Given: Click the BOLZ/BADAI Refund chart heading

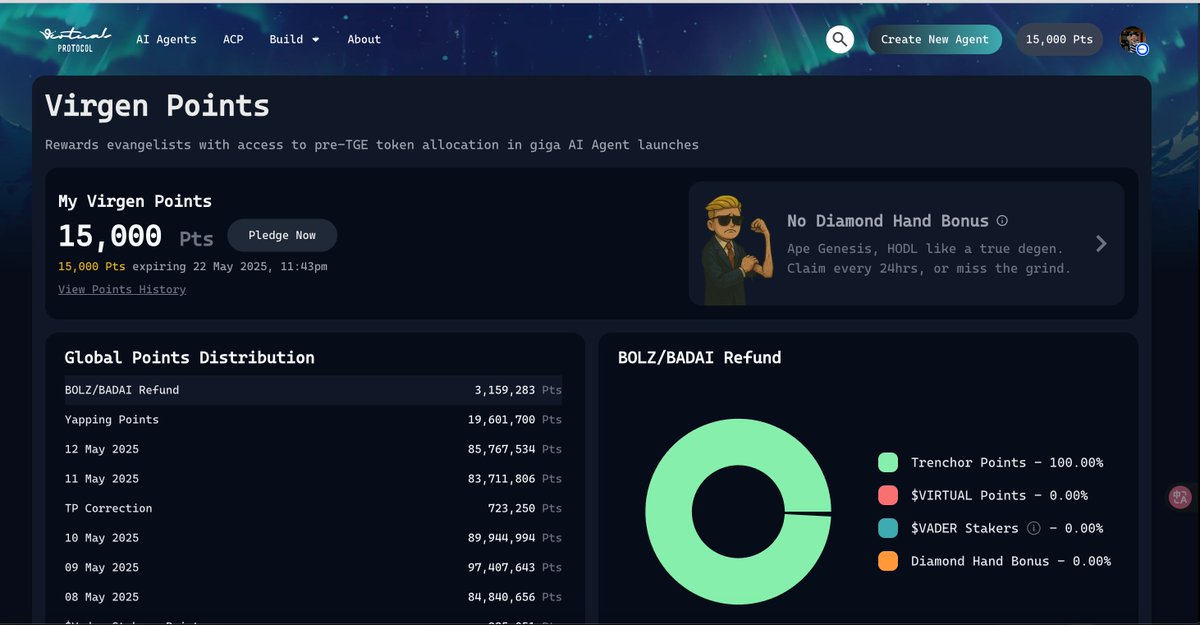Looking at the screenshot, I should coord(700,357).
